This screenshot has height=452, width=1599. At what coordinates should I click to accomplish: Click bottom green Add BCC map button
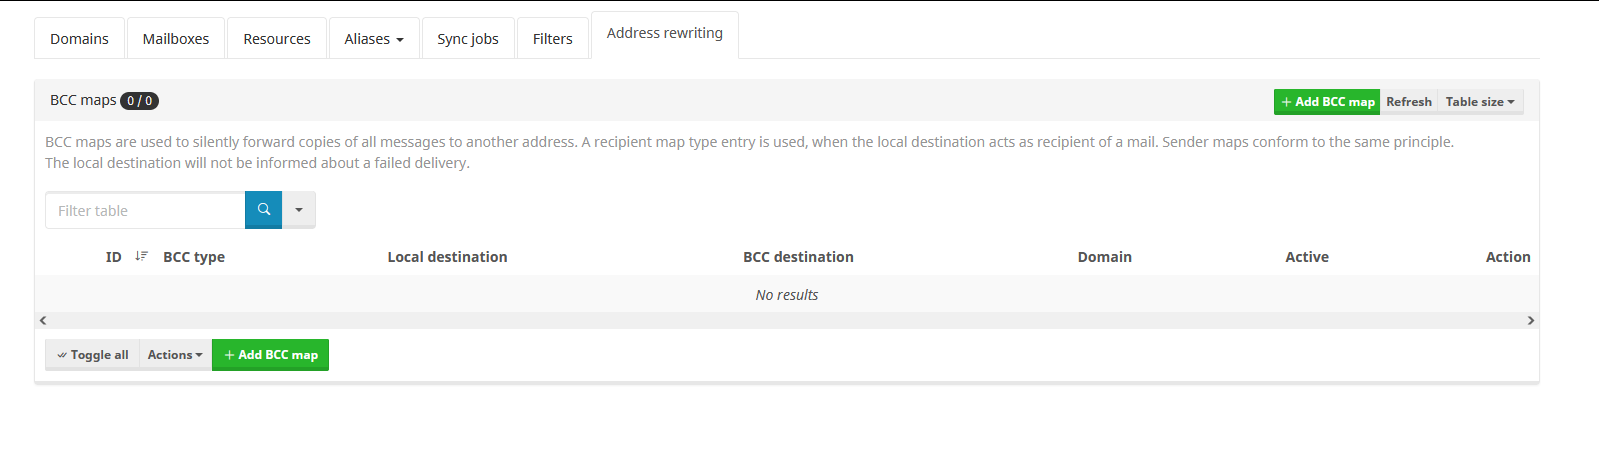270,355
